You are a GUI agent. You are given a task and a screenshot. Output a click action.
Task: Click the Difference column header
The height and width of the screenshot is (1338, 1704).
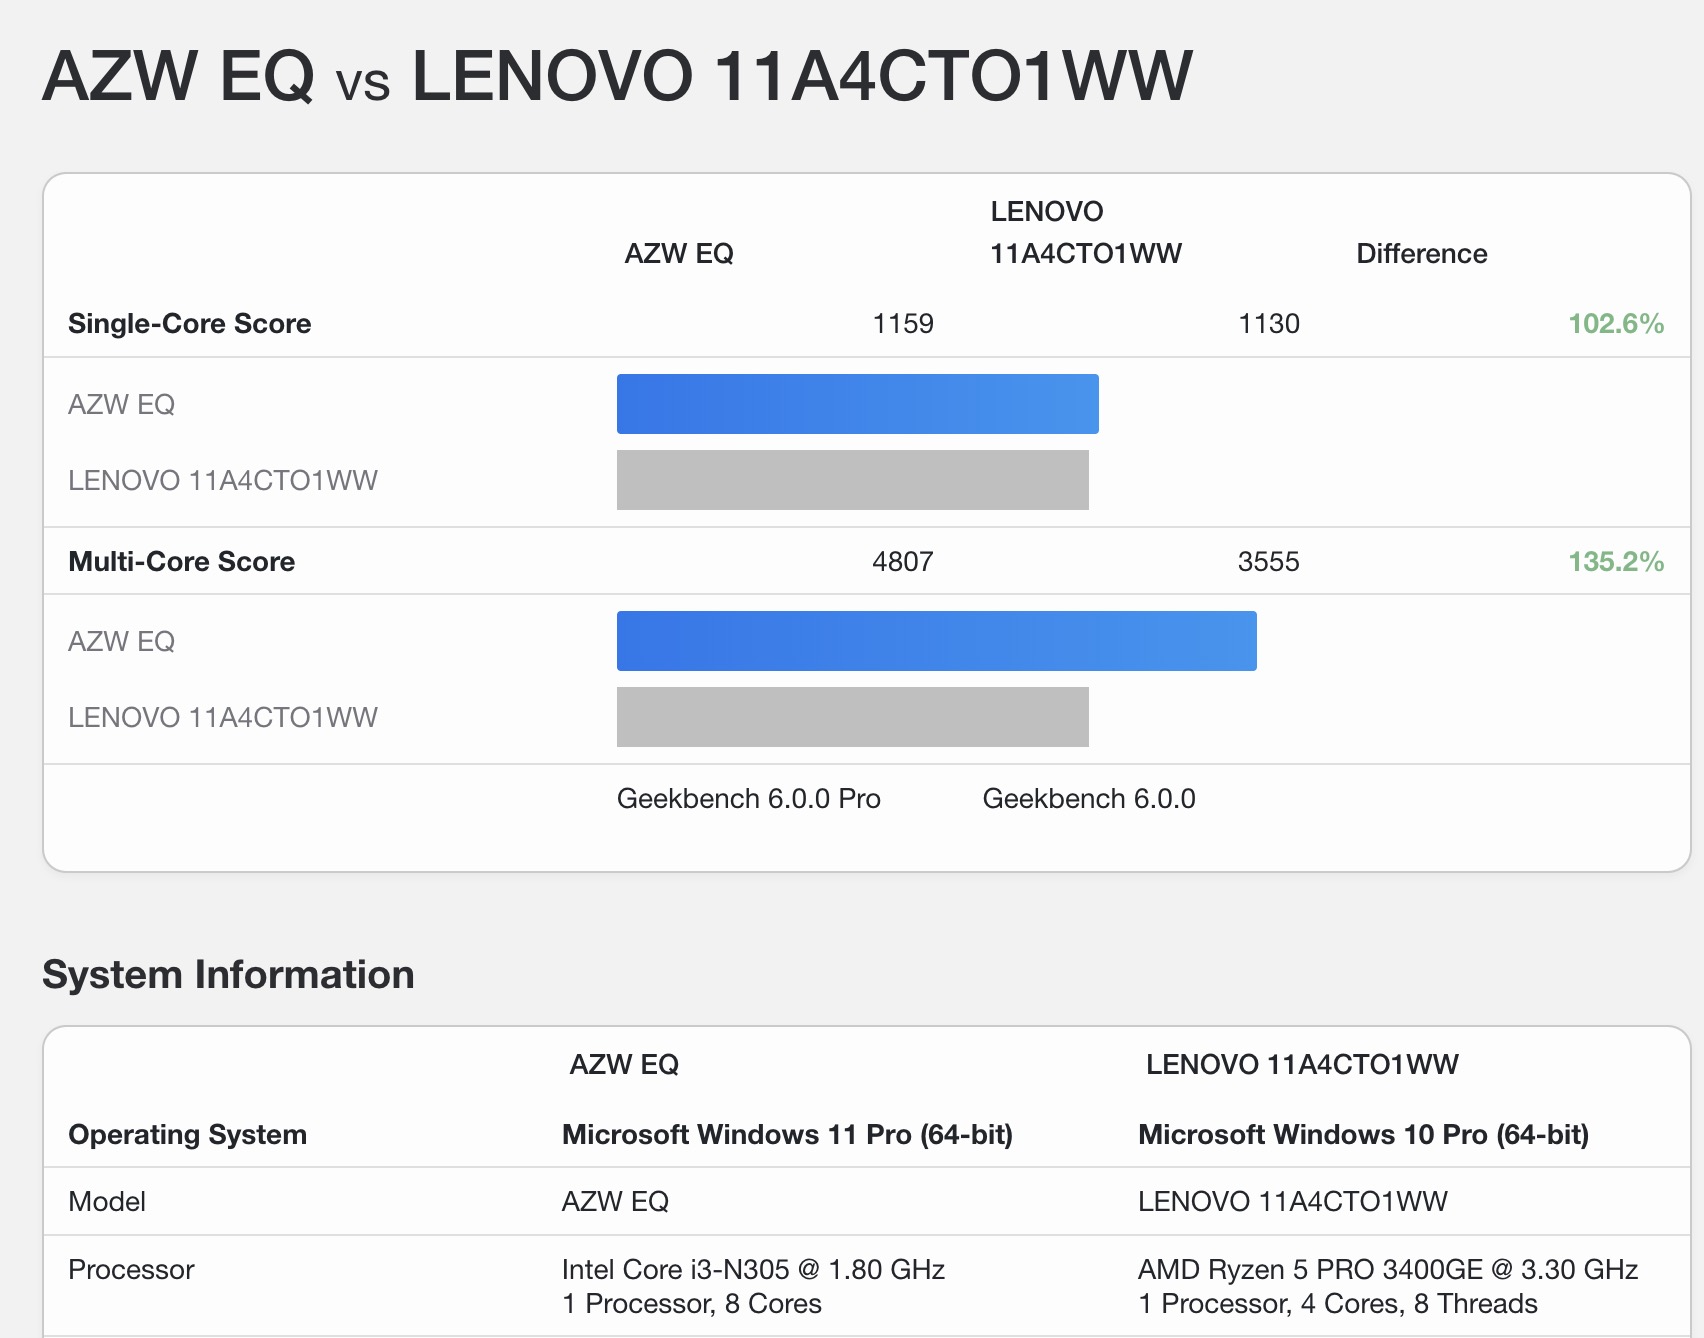(1421, 254)
